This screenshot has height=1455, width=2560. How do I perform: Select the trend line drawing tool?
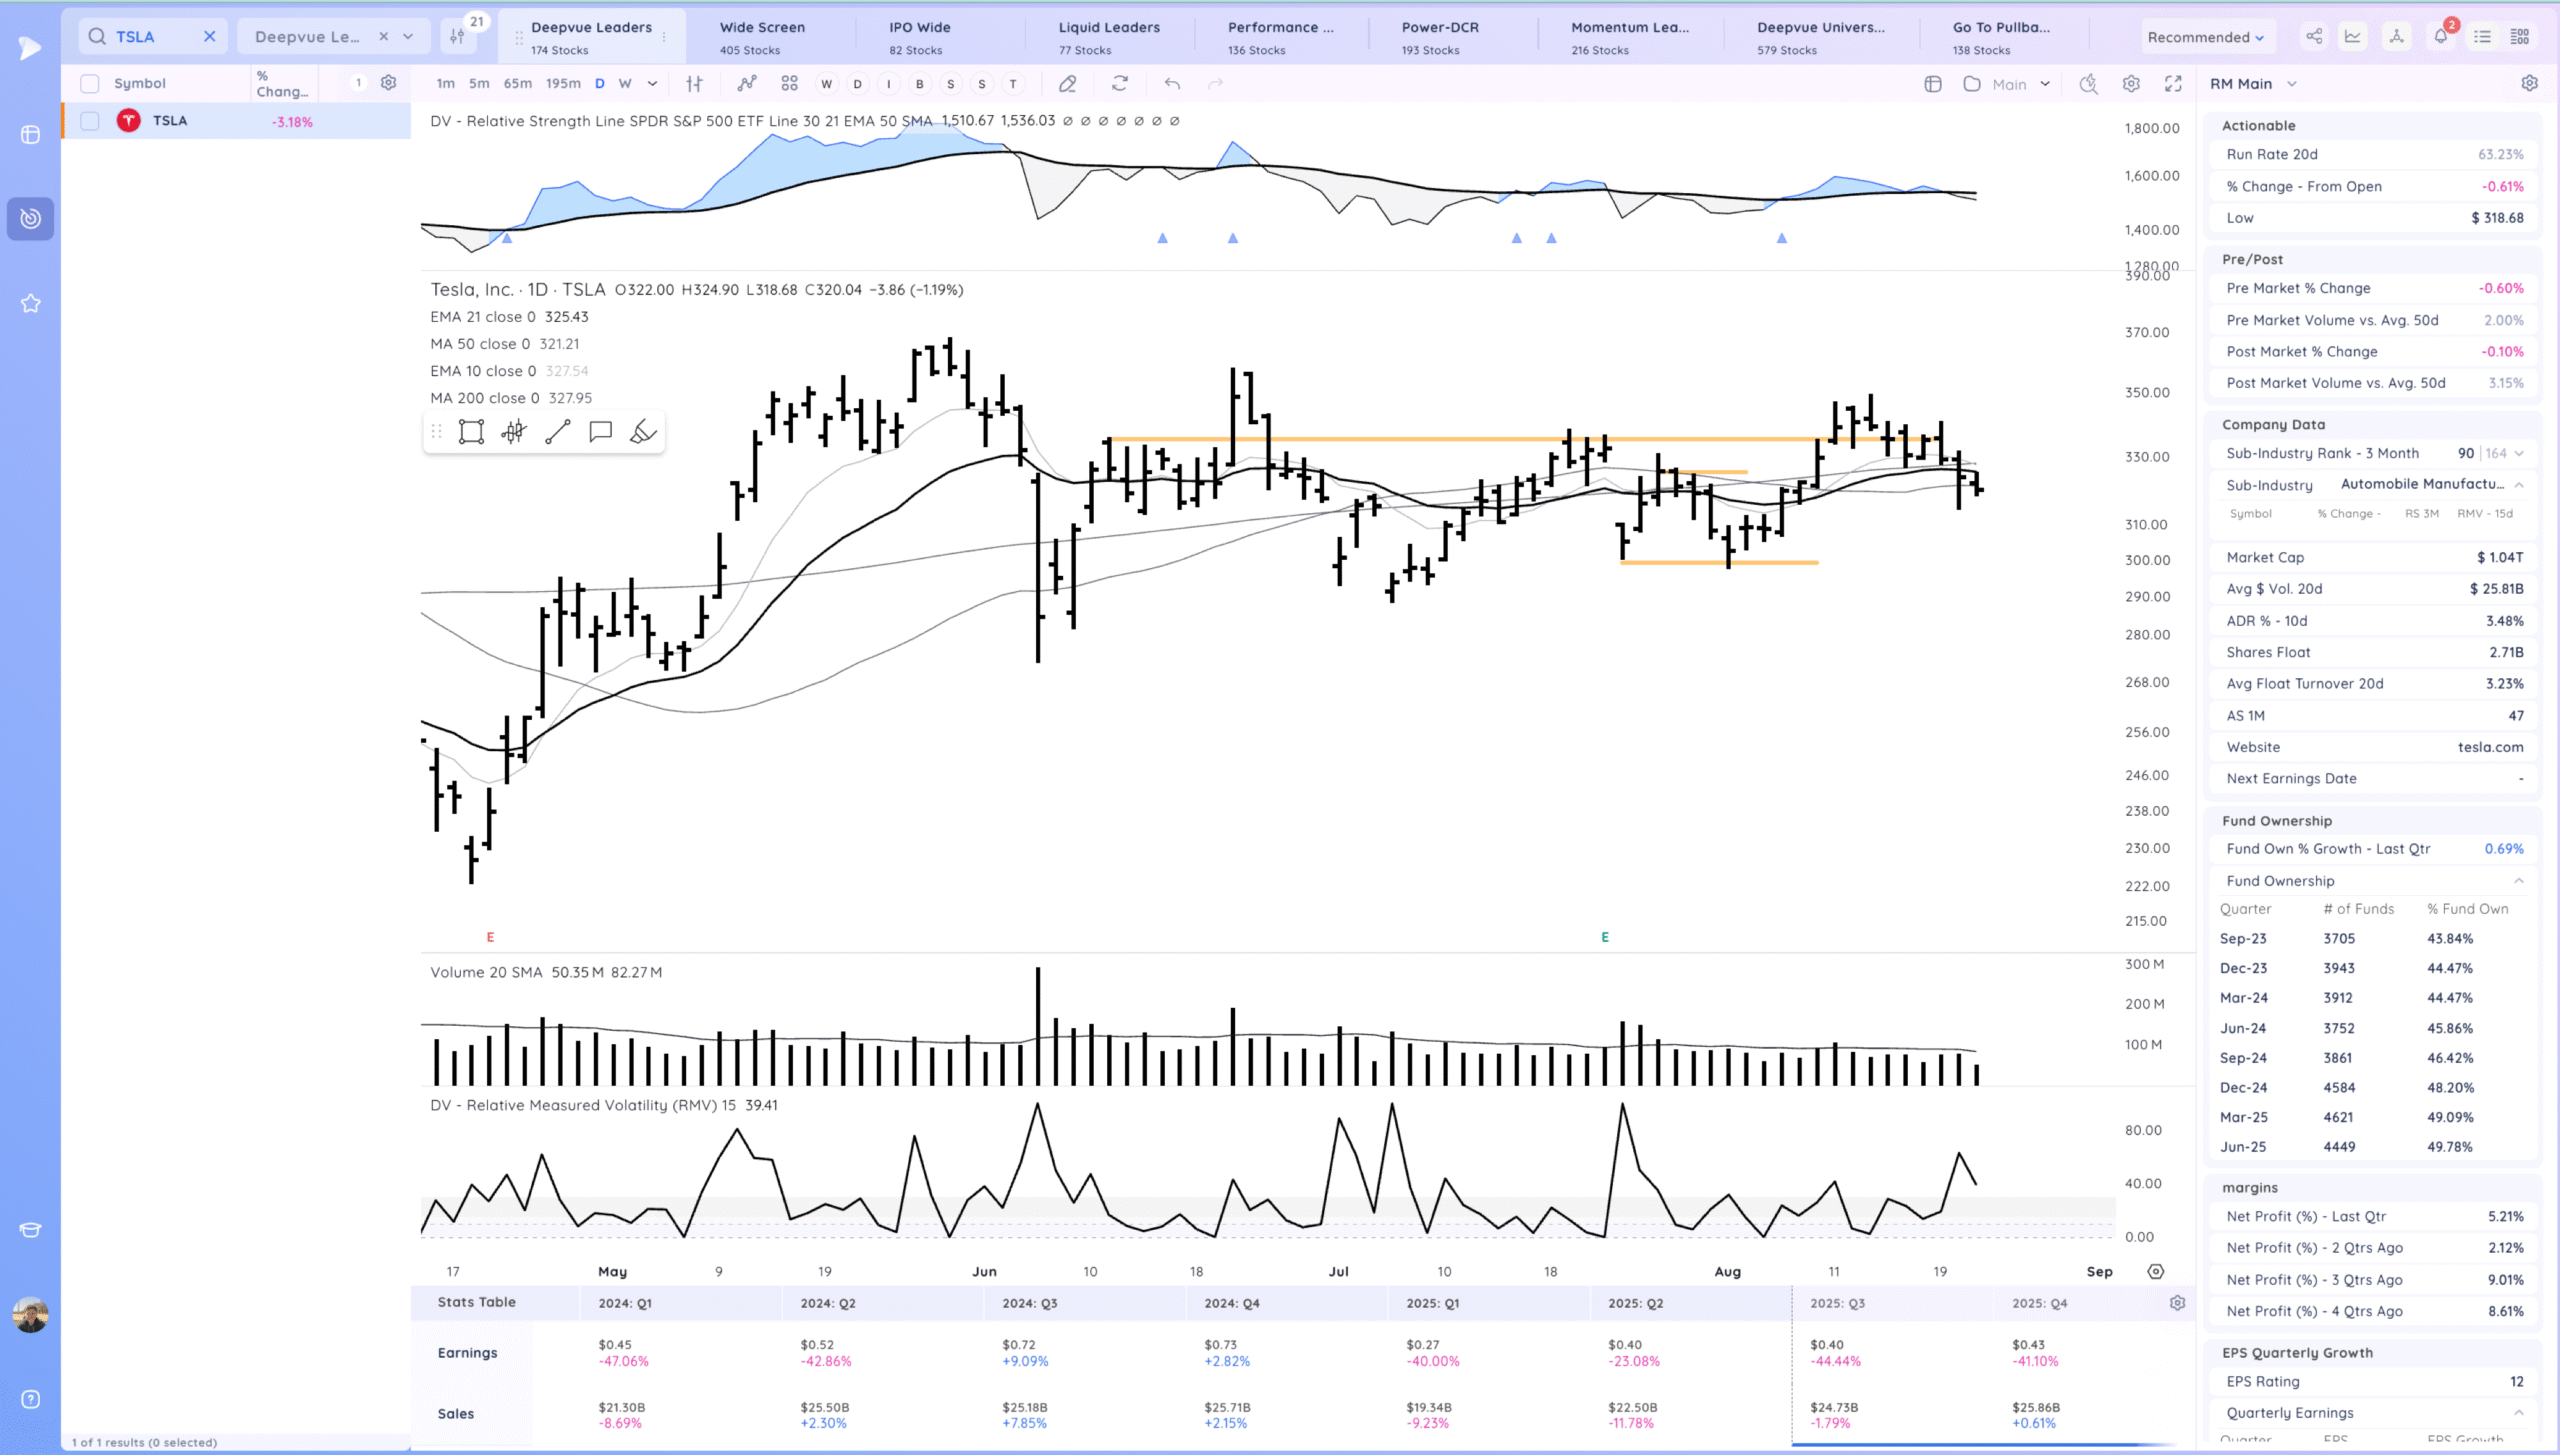click(558, 432)
